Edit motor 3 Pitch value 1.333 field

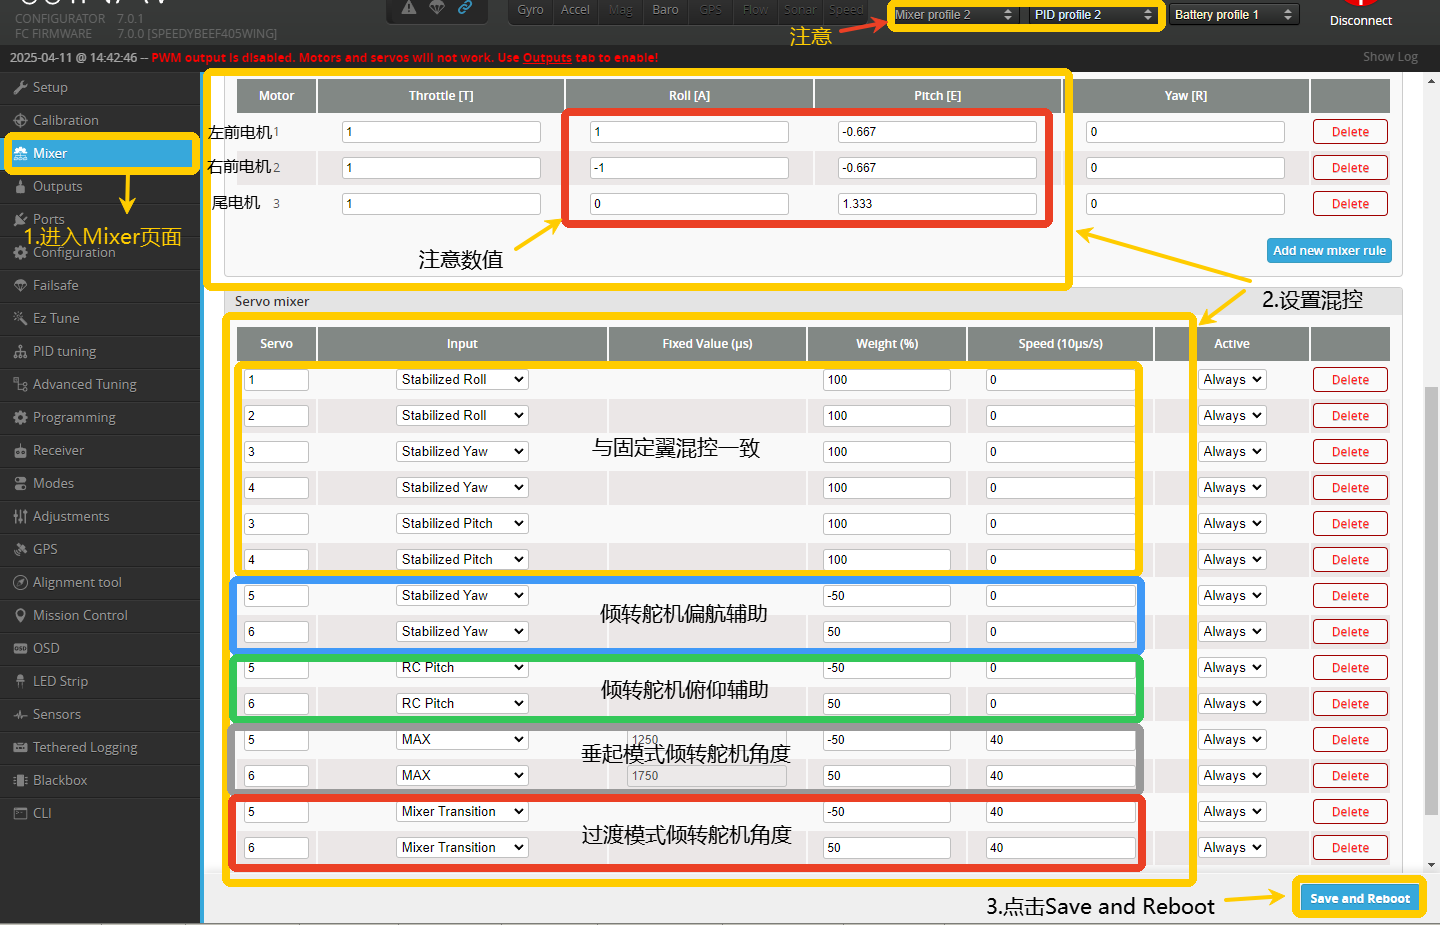tap(937, 204)
